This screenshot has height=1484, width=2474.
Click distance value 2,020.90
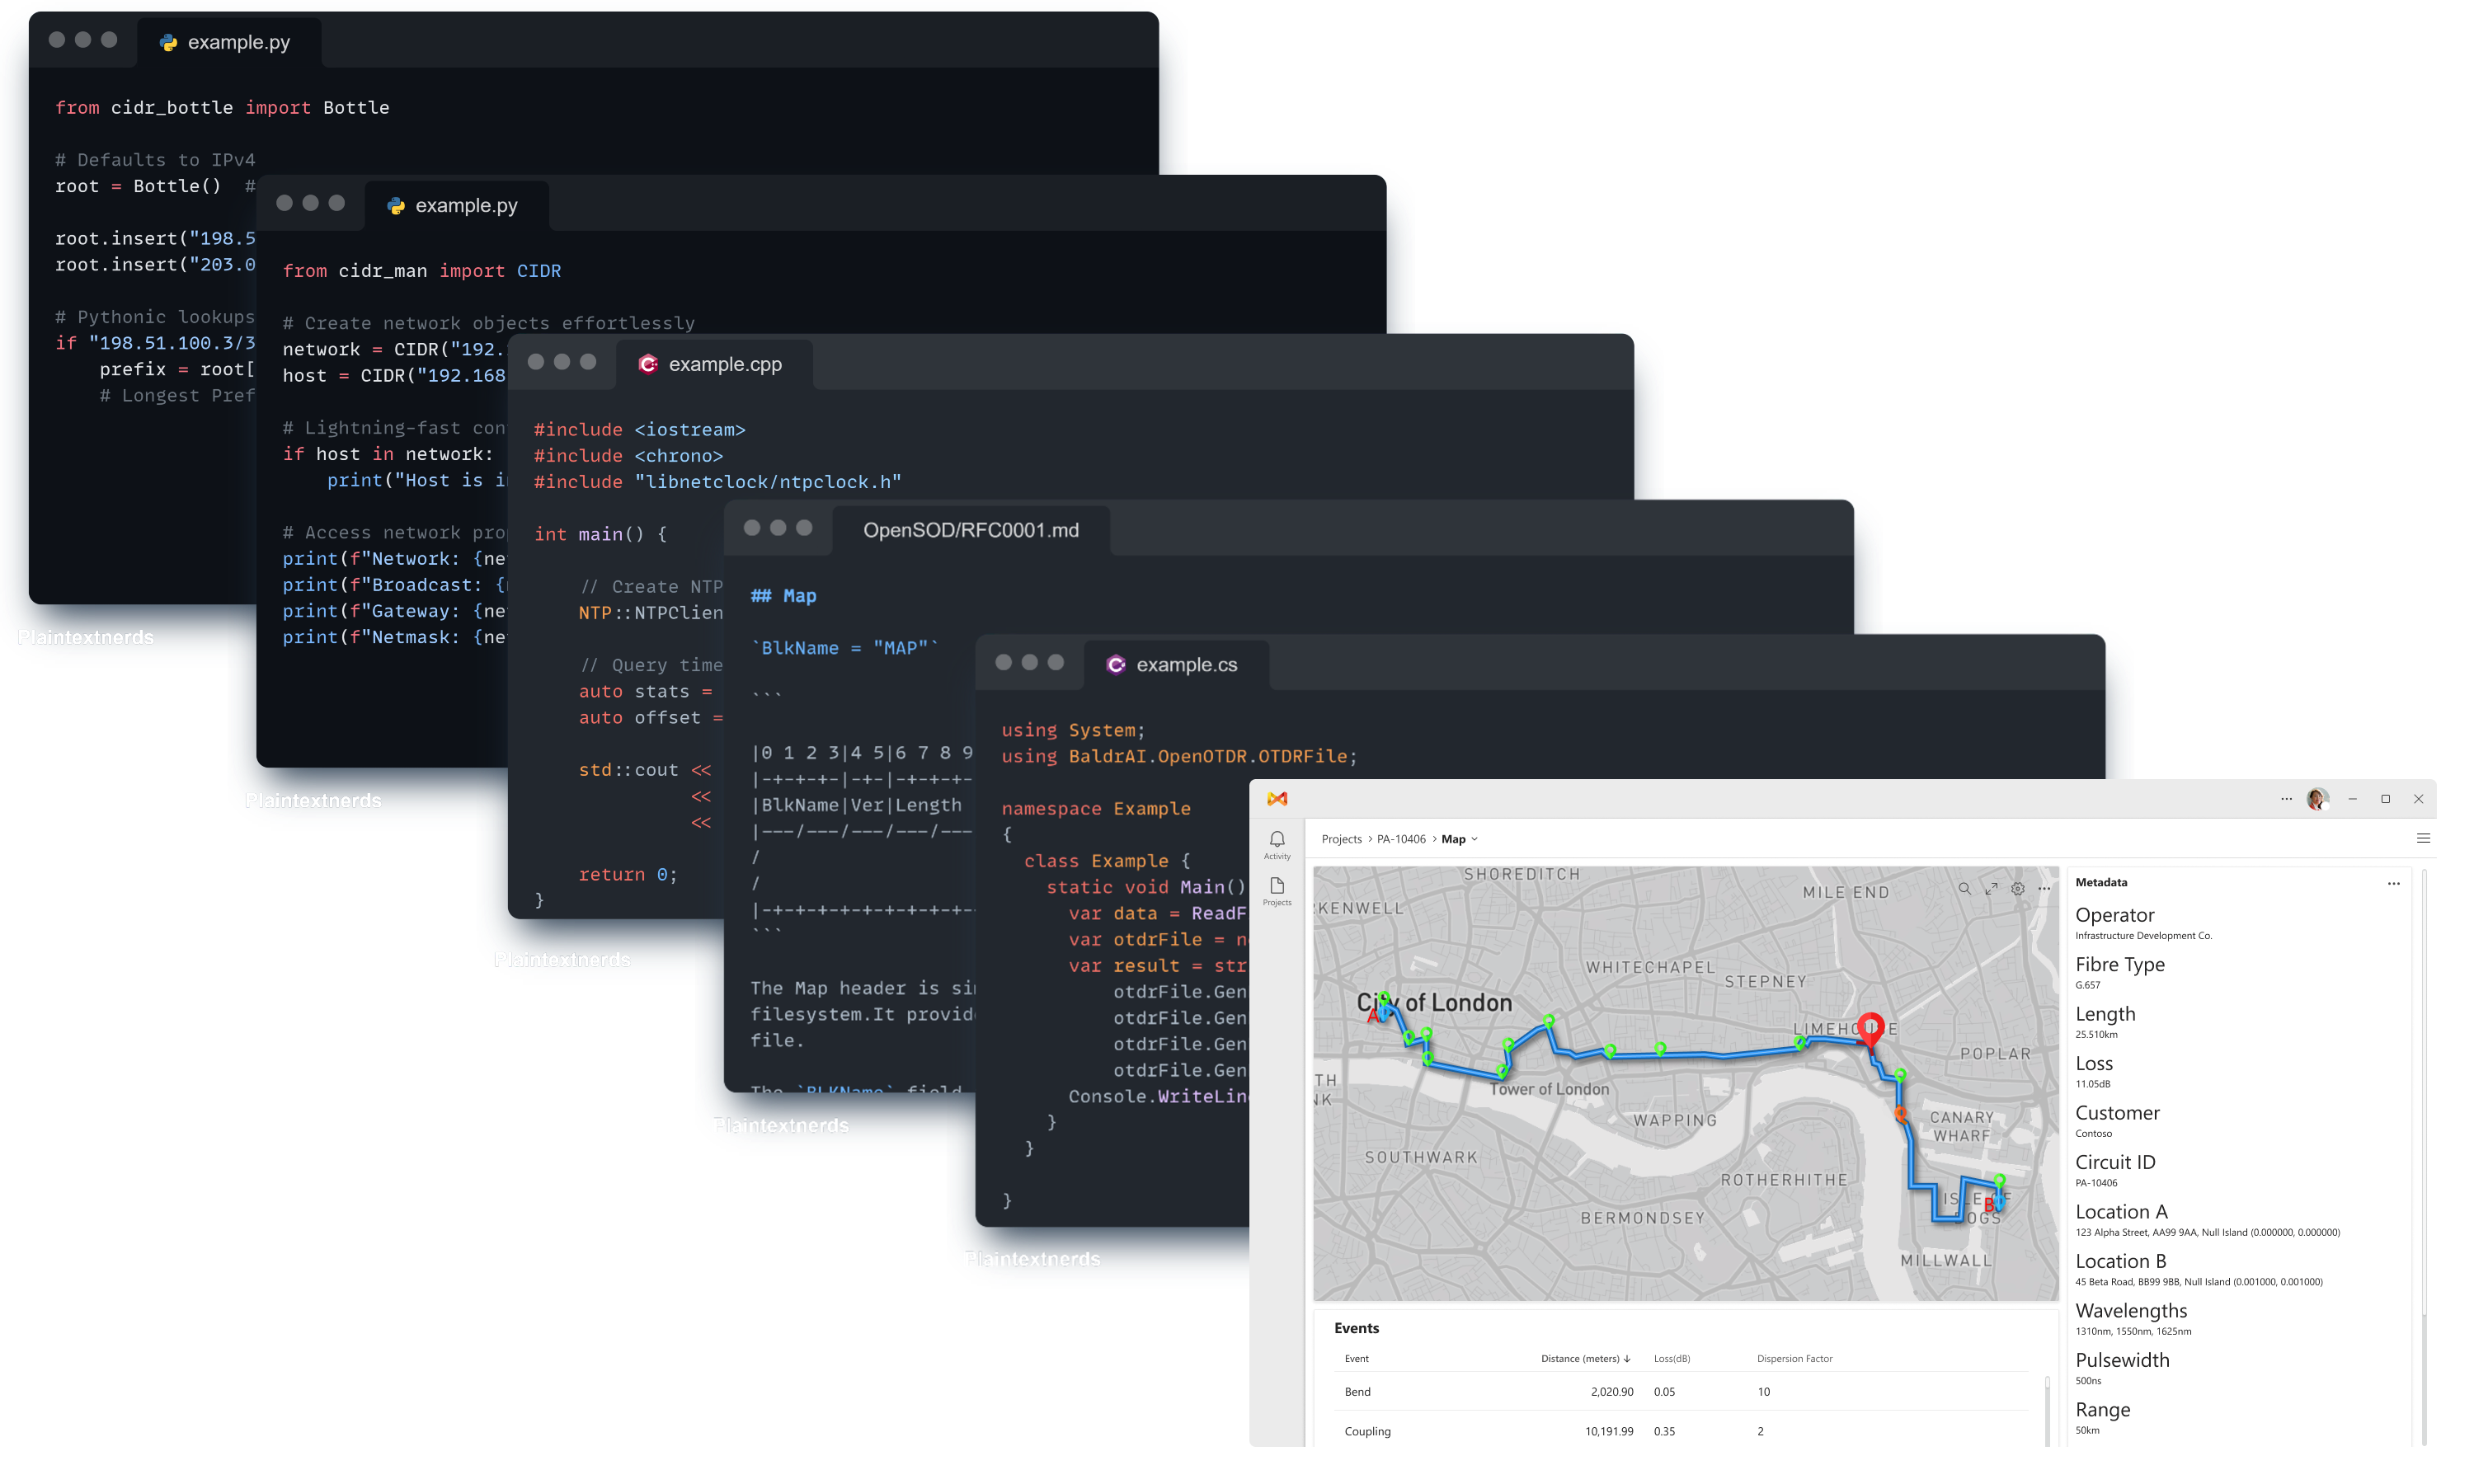tap(1611, 1391)
